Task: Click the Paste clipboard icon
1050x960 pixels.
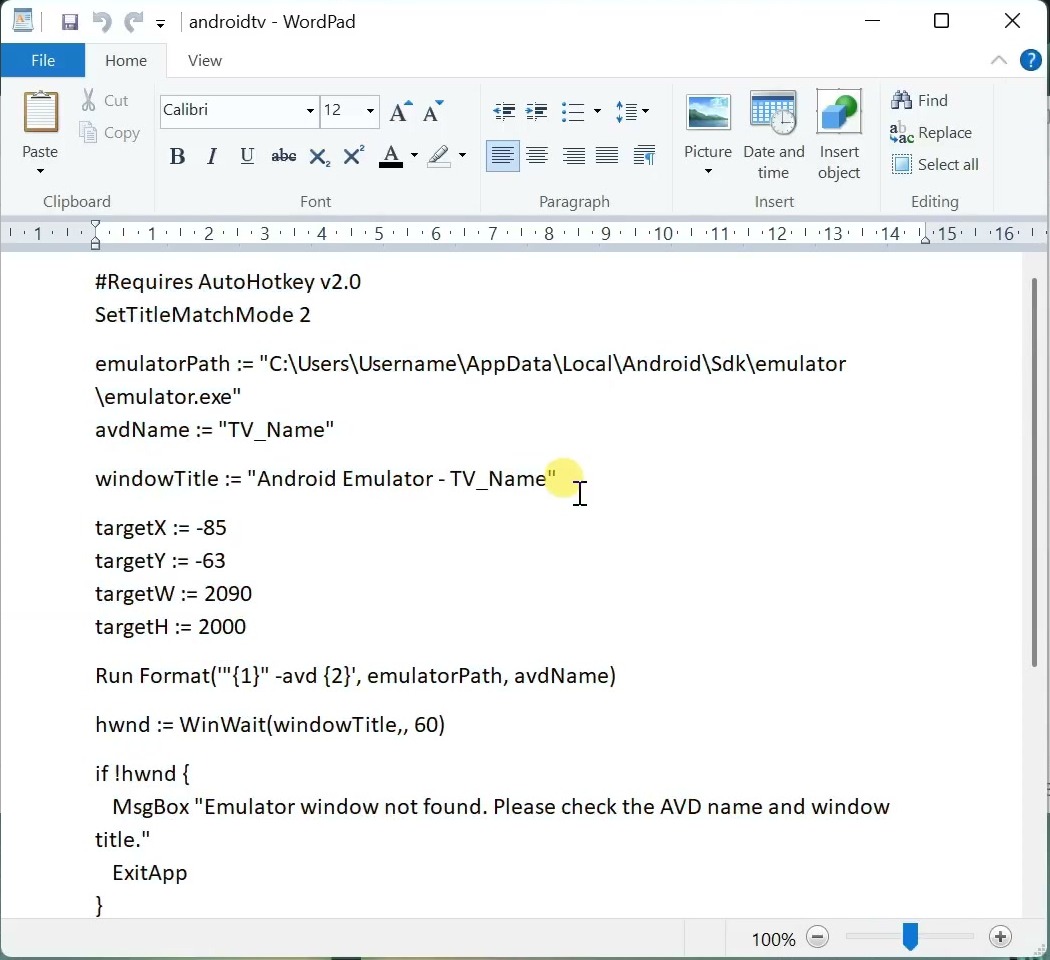Action: click(x=40, y=112)
